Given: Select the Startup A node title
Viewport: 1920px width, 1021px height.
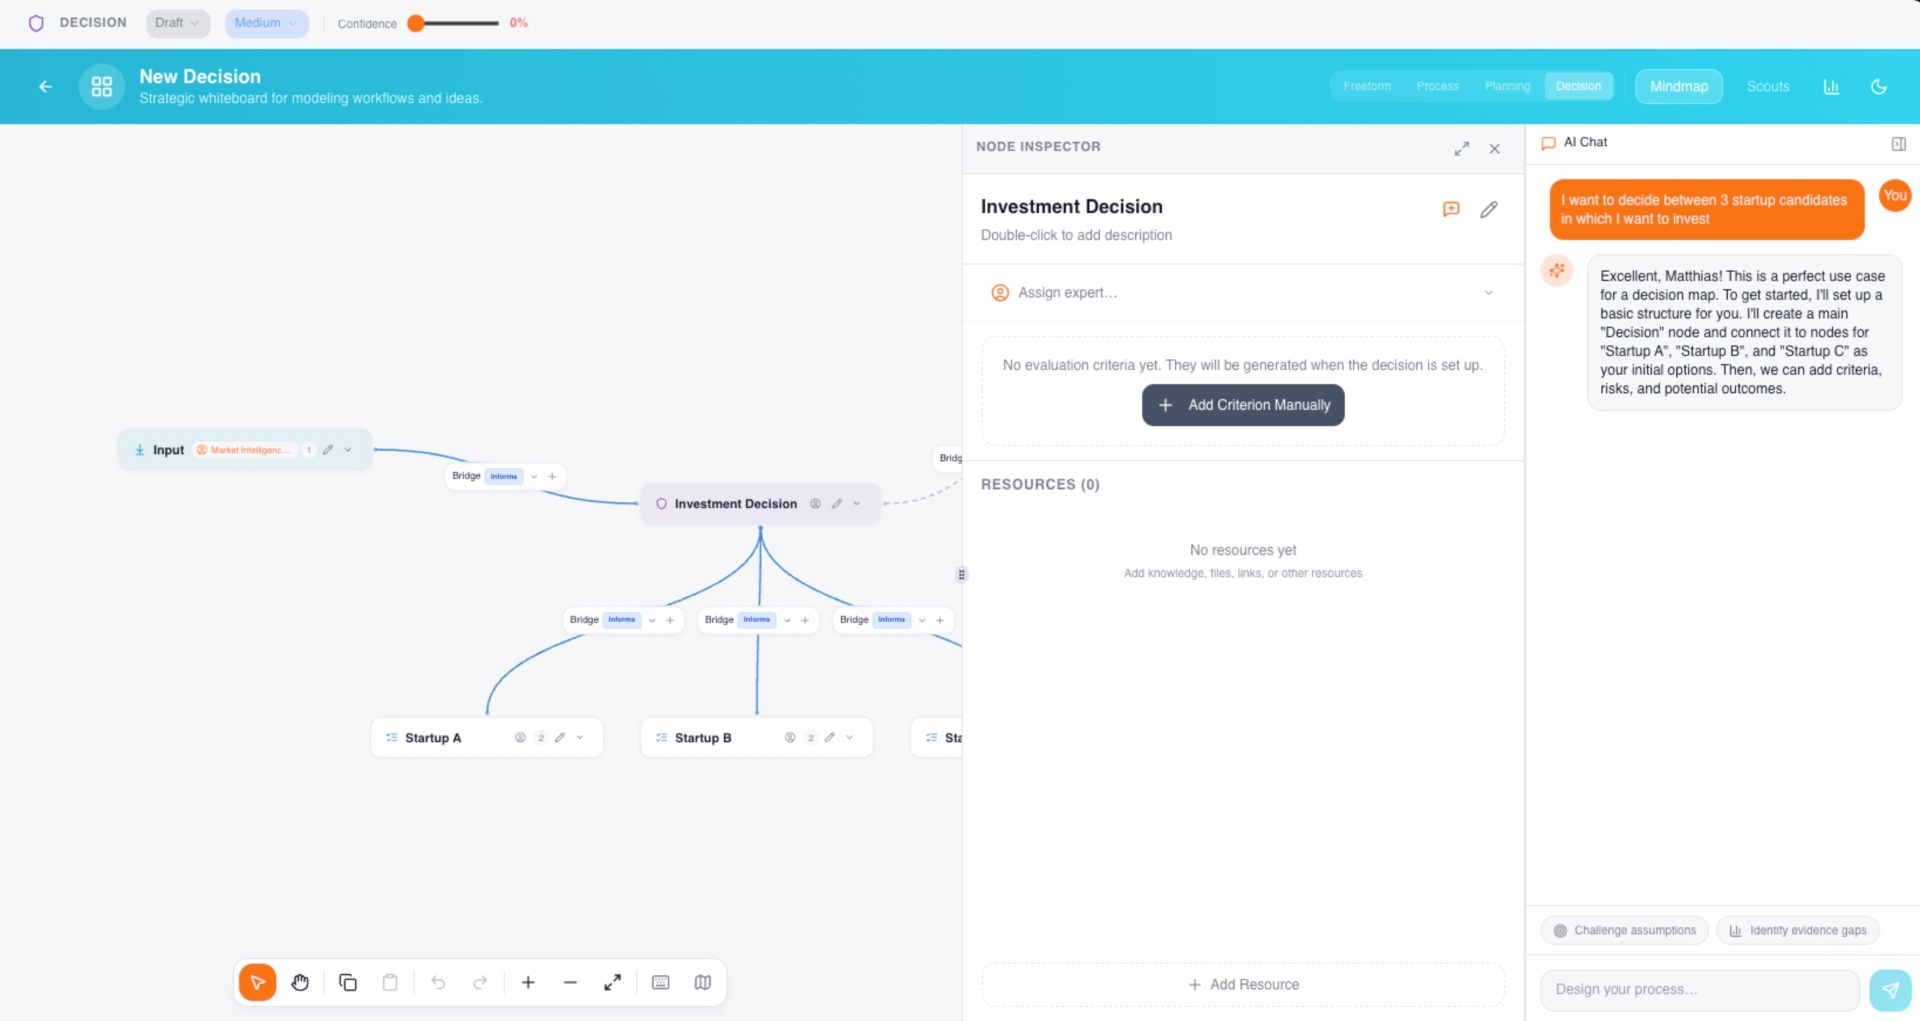Looking at the screenshot, I should pyautogui.click(x=433, y=738).
